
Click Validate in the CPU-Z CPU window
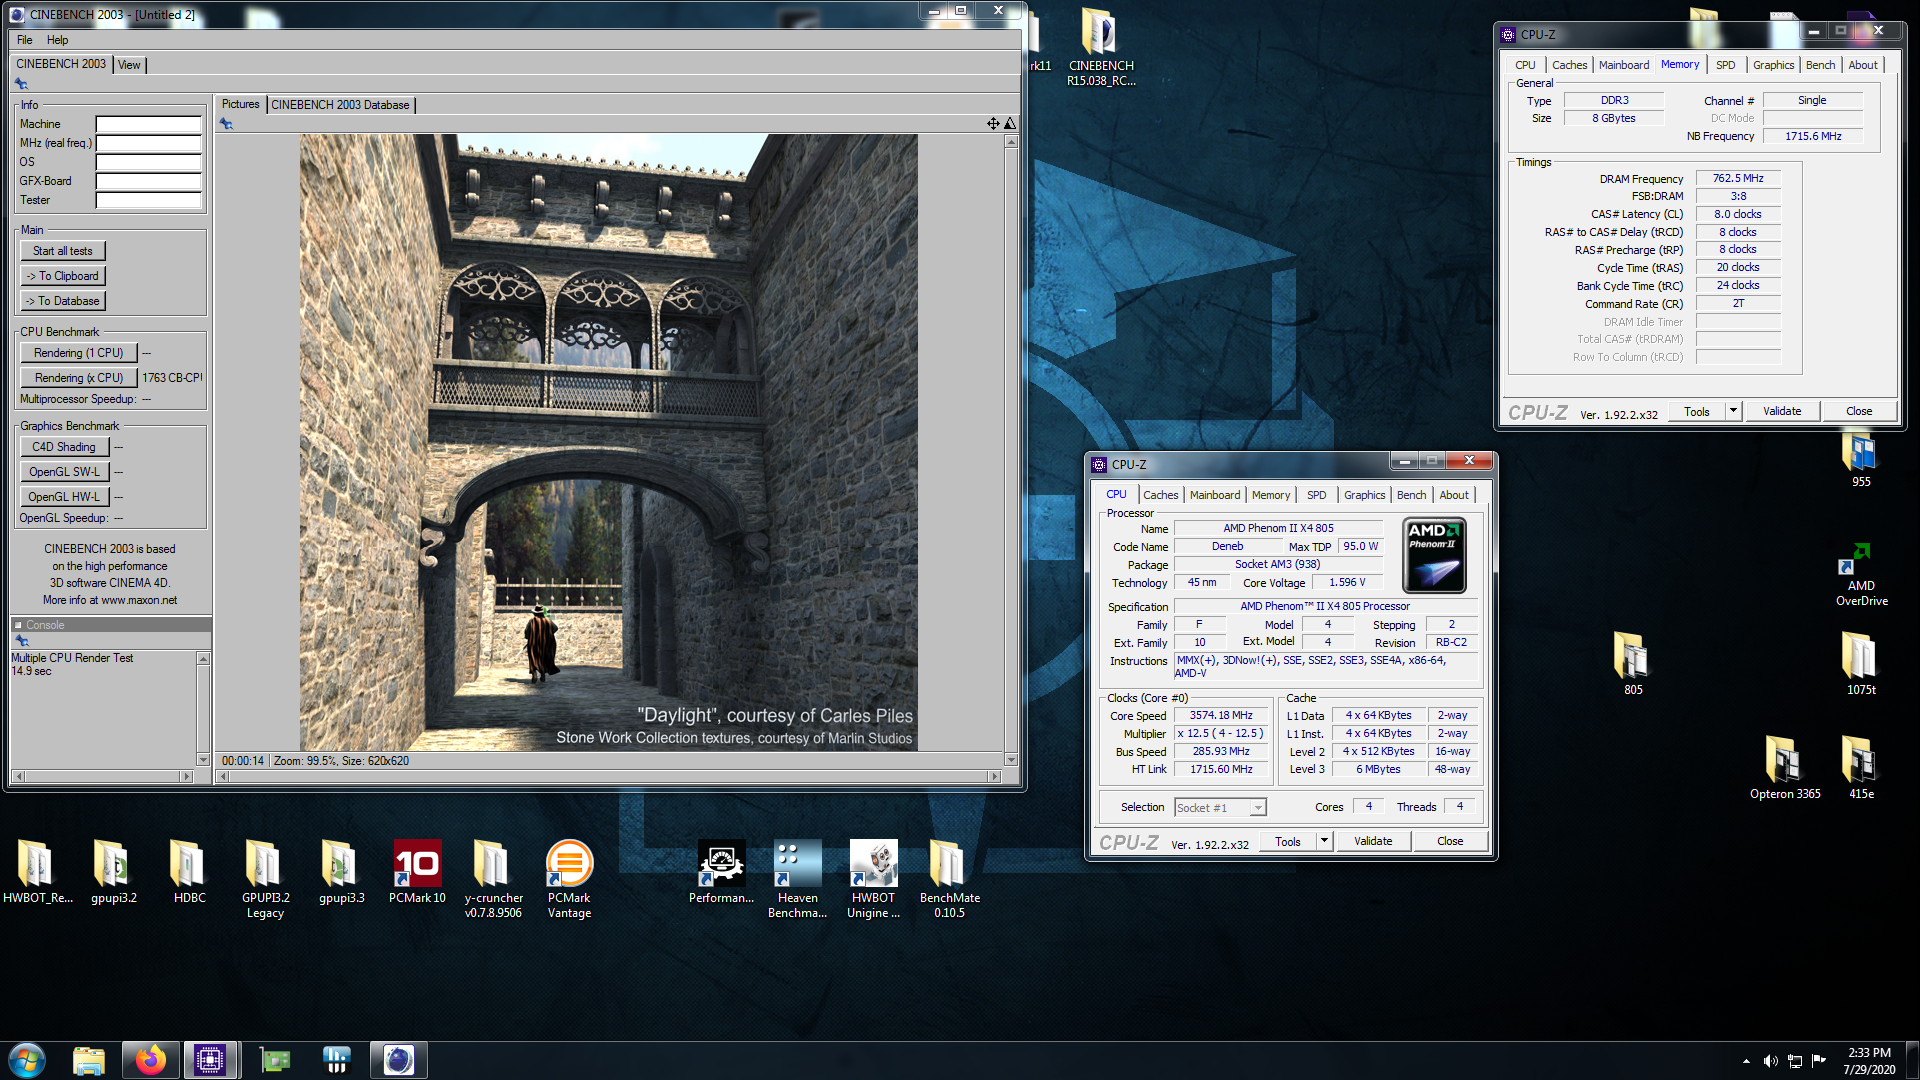tap(1373, 841)
